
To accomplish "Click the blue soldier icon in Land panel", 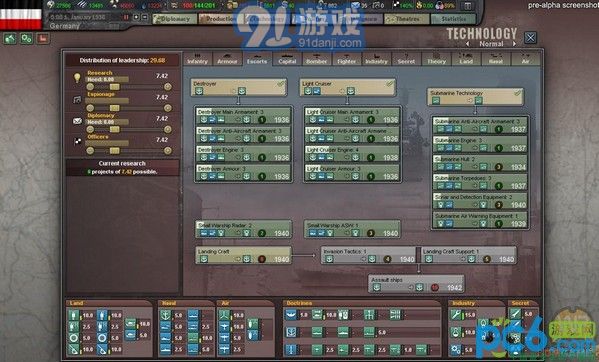I will (x=102, y=315).
